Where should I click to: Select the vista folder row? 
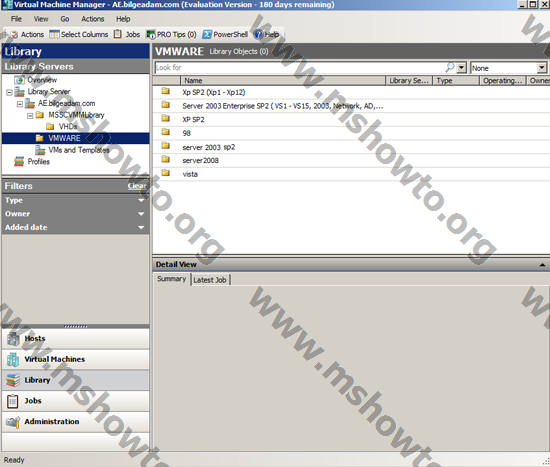[351, 174]
